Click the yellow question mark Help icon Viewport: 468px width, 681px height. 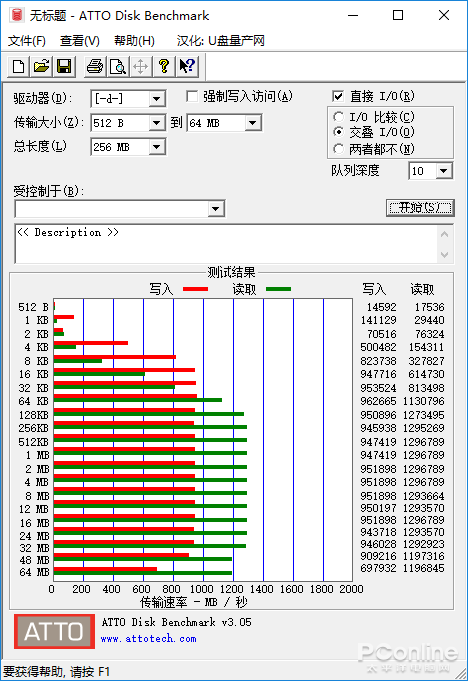click(164, 66)
